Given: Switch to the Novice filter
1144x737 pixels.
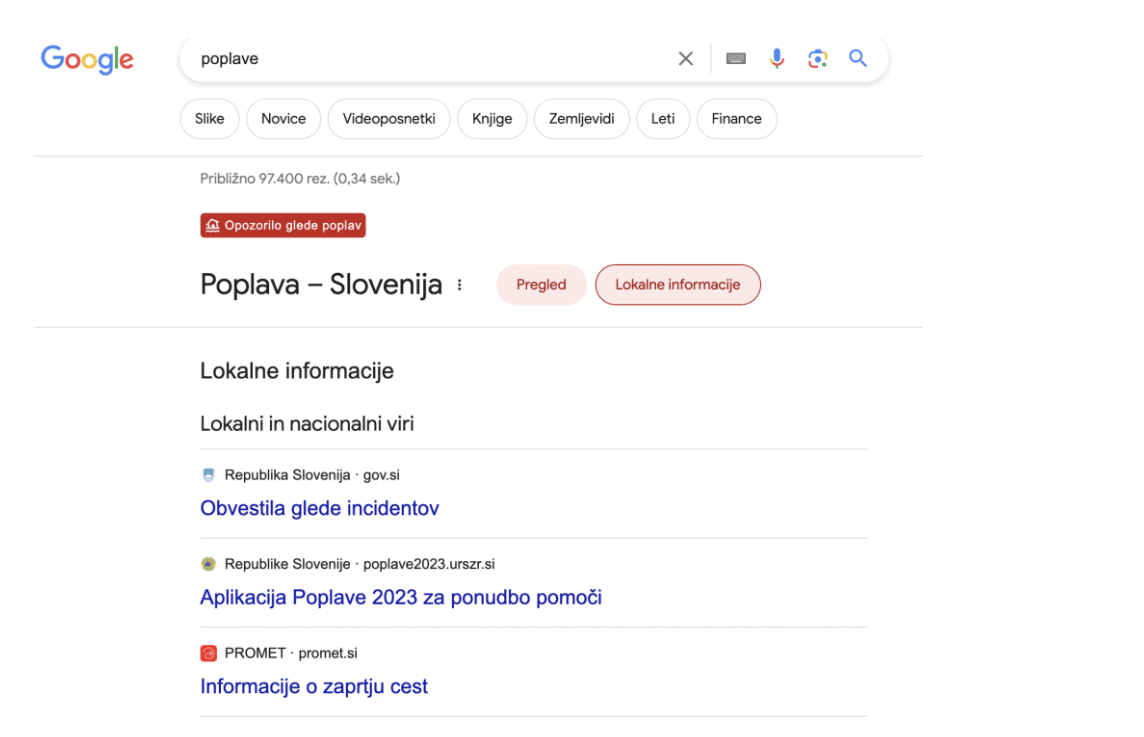Looking at the screenshot, I should click(x=283, y=119).
